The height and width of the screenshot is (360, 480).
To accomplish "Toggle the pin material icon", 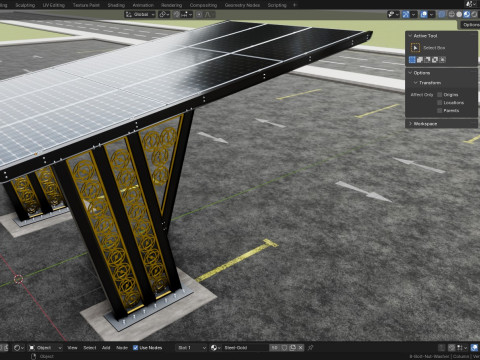I will pyautogui.click(x=311, y=348).
